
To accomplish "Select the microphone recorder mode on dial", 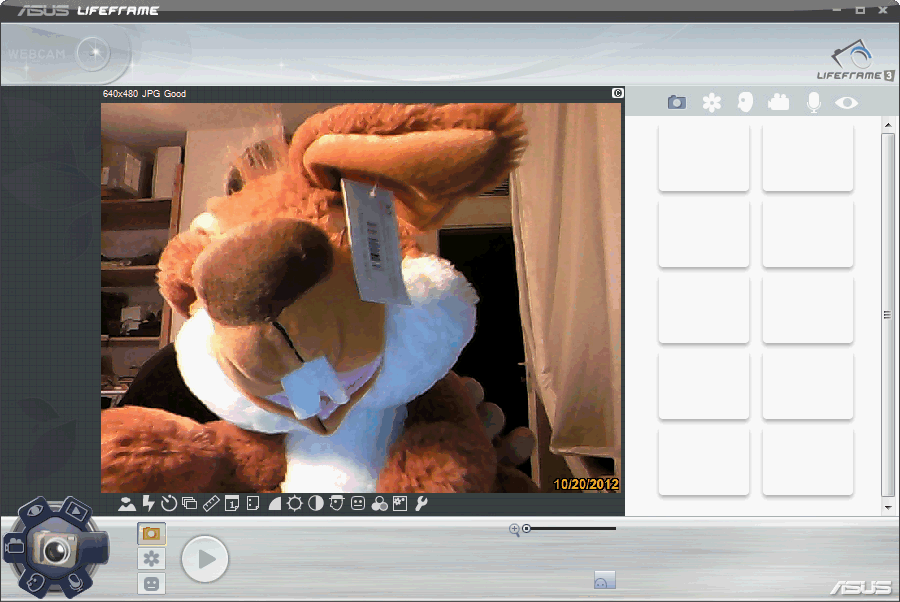I will (75, 583).
